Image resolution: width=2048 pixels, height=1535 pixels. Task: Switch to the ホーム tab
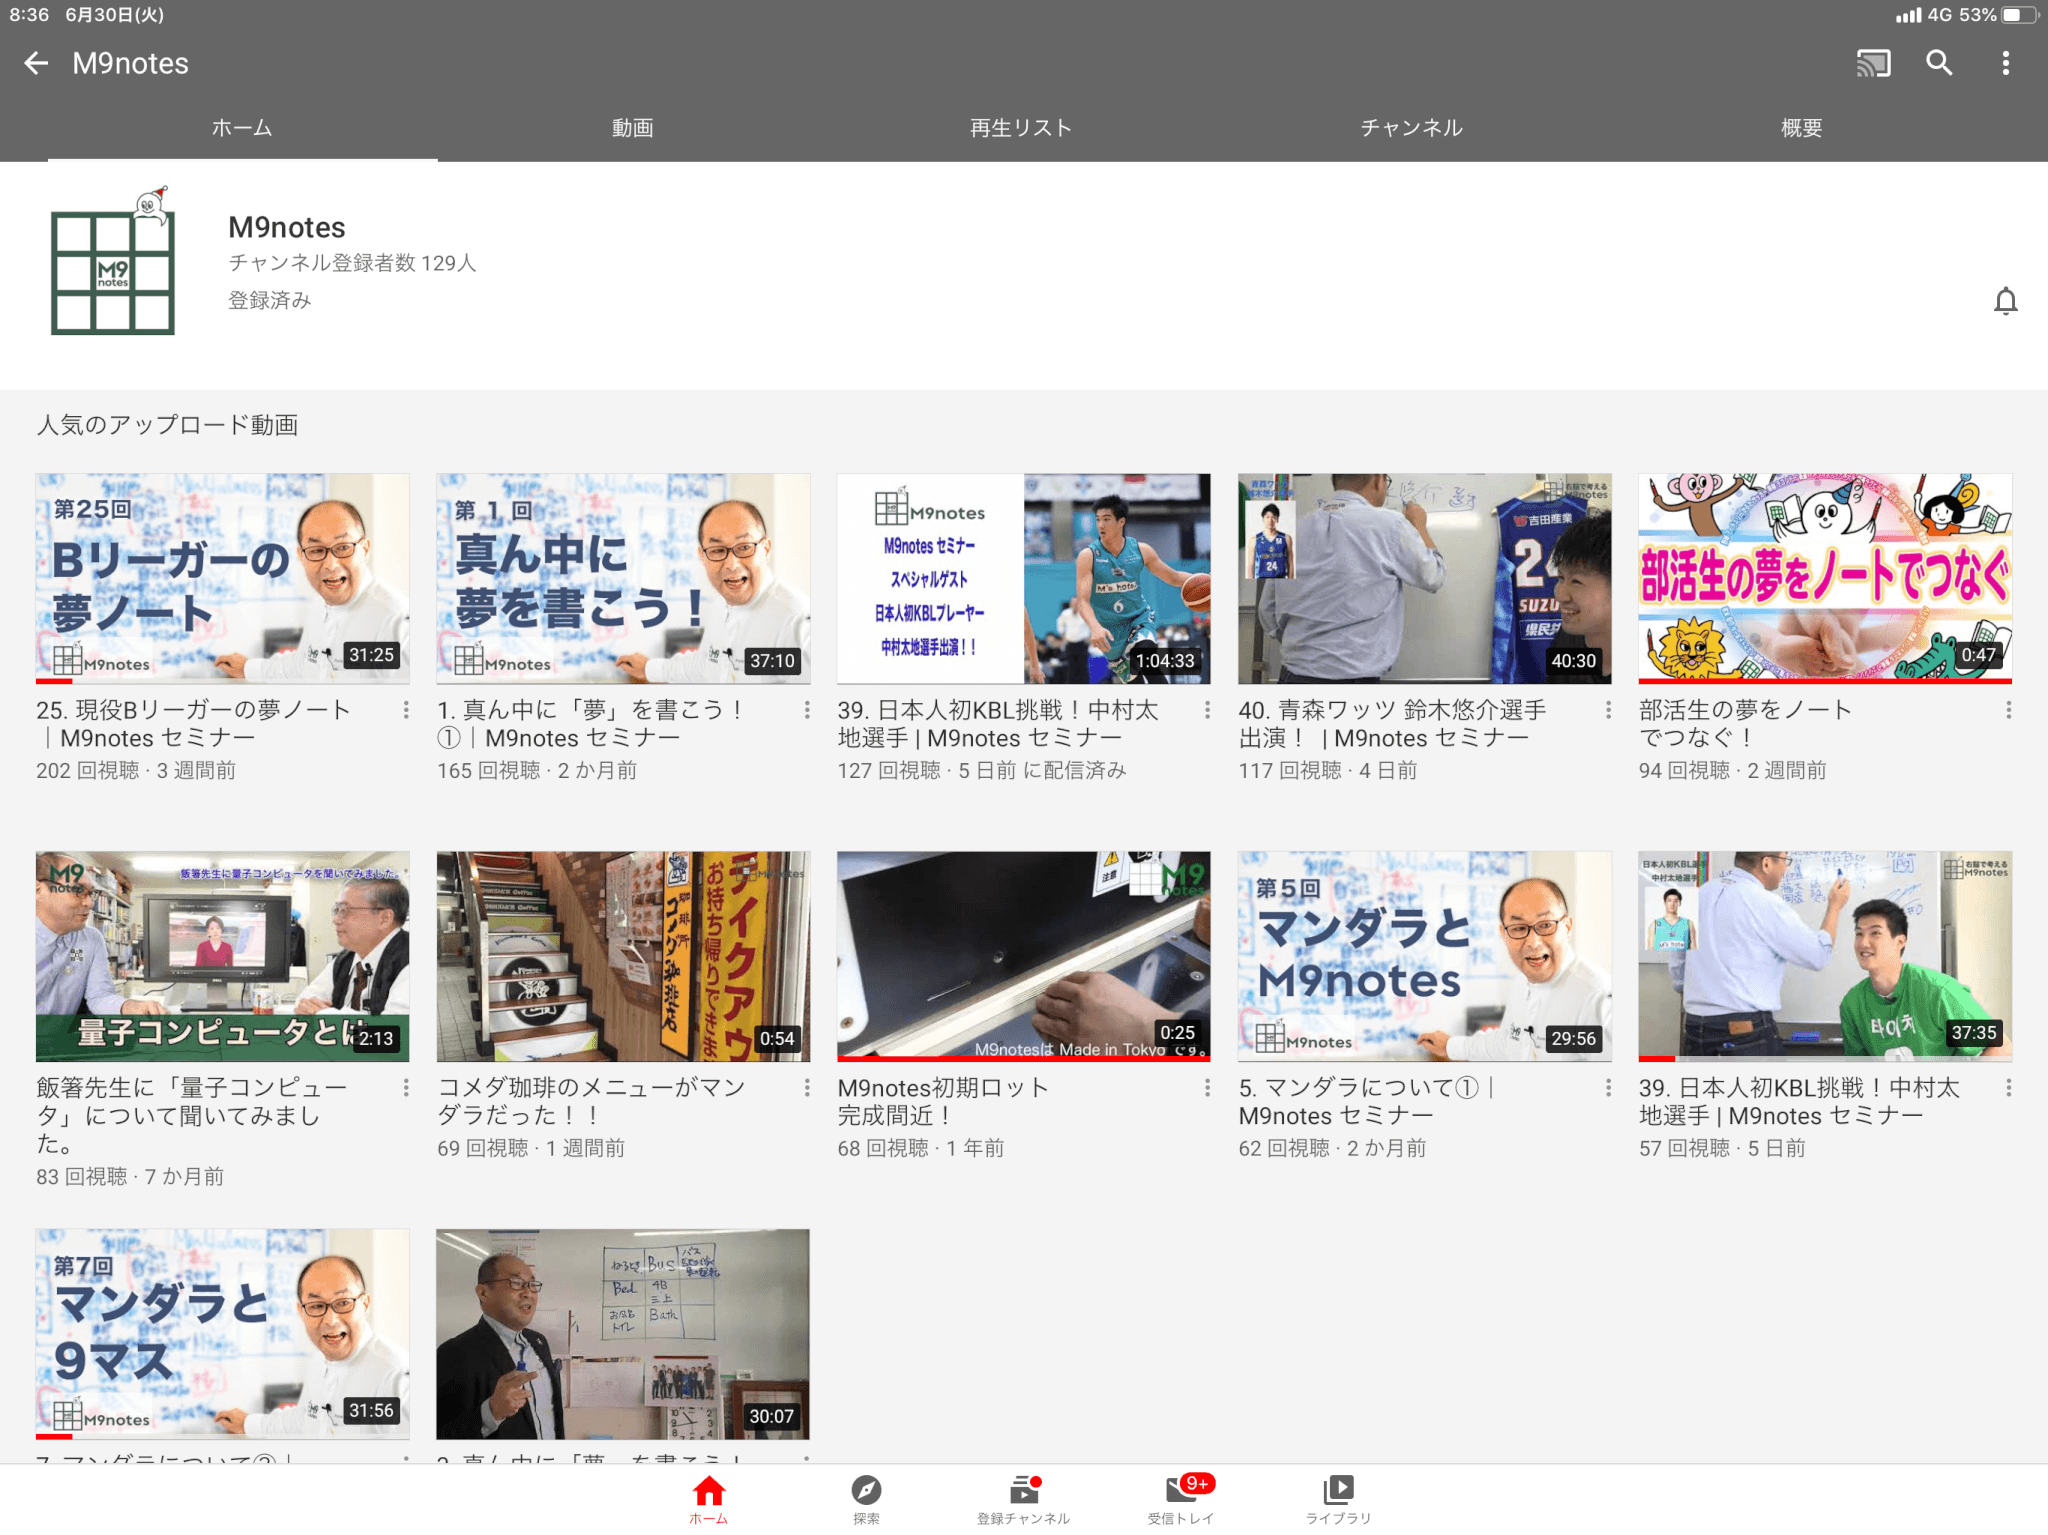click(x=242, y=128)
